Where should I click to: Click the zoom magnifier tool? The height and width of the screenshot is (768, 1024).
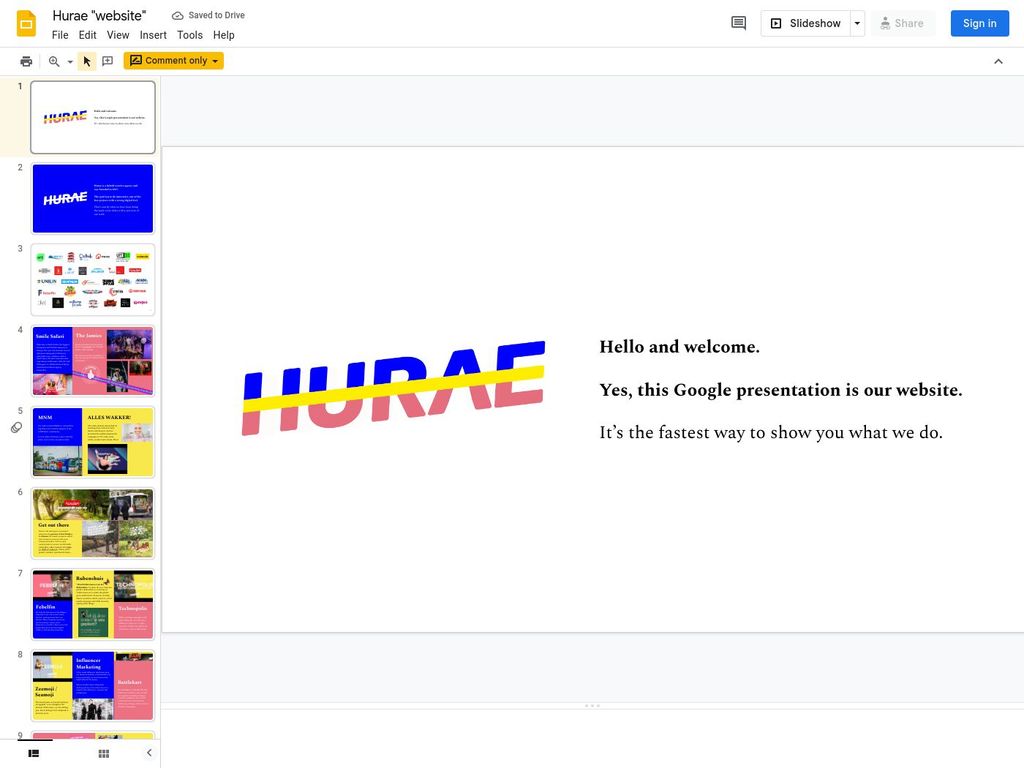point(54,61)
